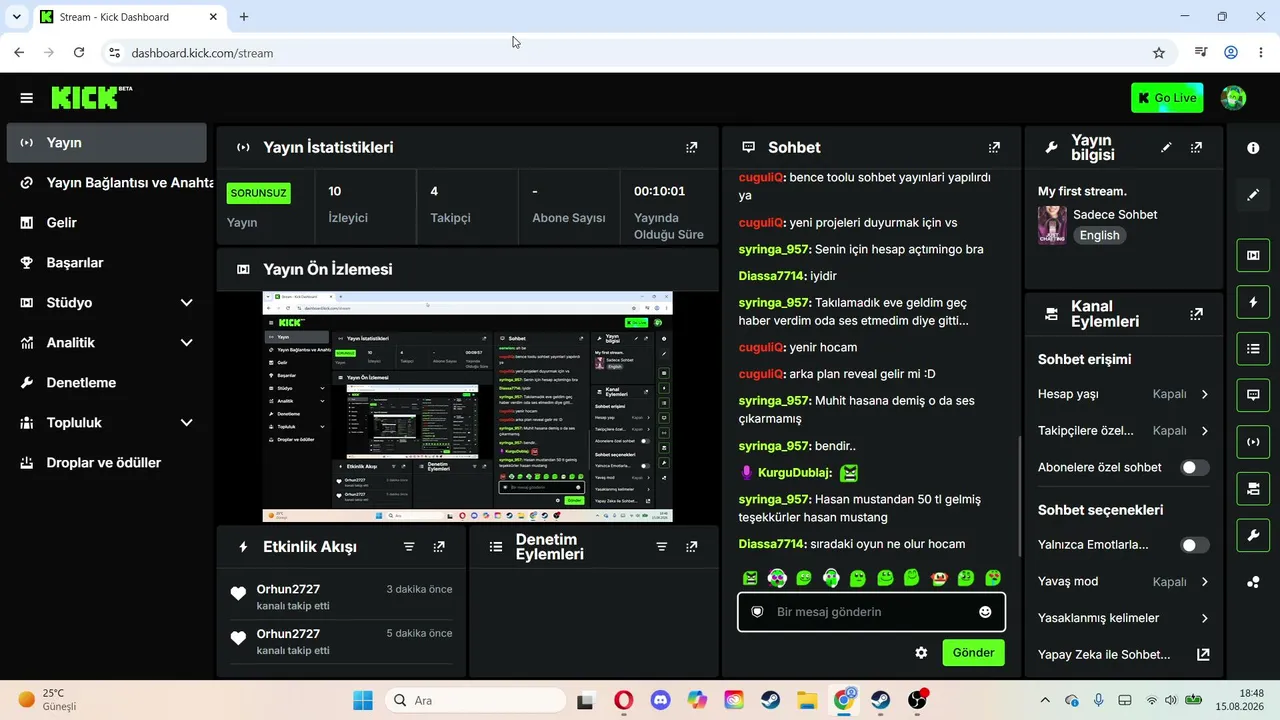
Task: Open Denetleme in the sidebar
Action: 106,383
